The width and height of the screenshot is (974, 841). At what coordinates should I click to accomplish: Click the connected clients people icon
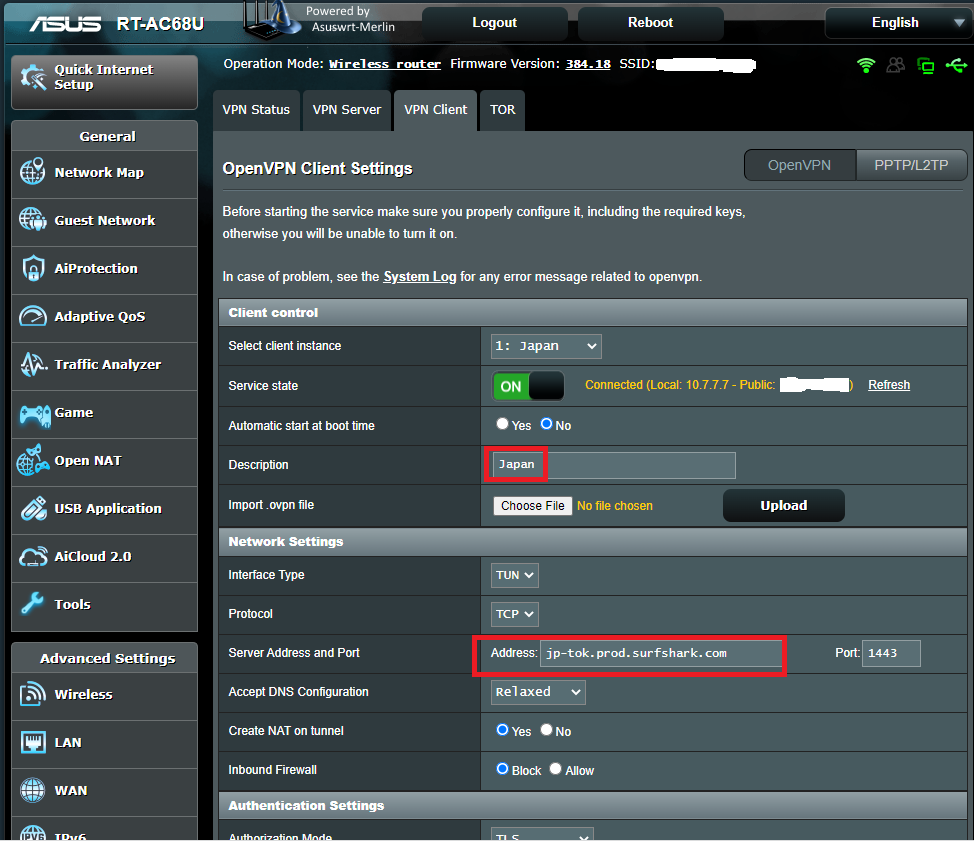(896, 65)
